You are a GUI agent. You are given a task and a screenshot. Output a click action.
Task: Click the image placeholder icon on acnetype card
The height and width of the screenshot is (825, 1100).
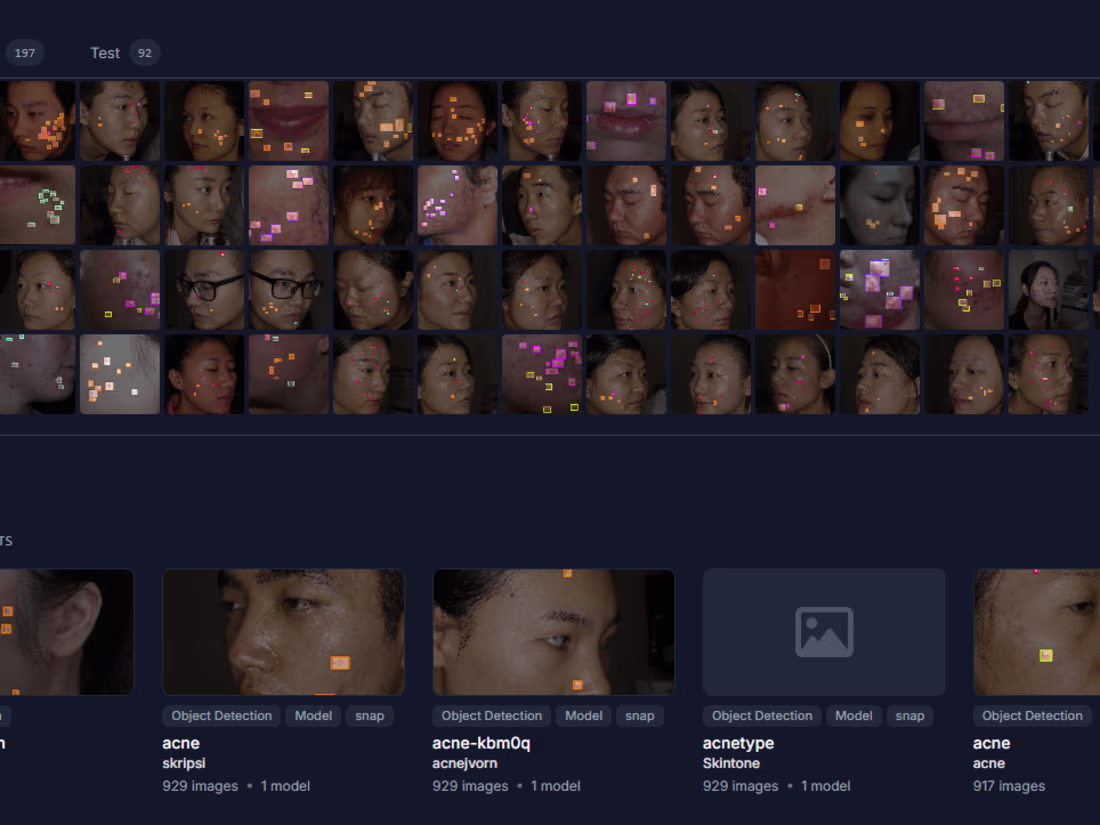point(823,631)
